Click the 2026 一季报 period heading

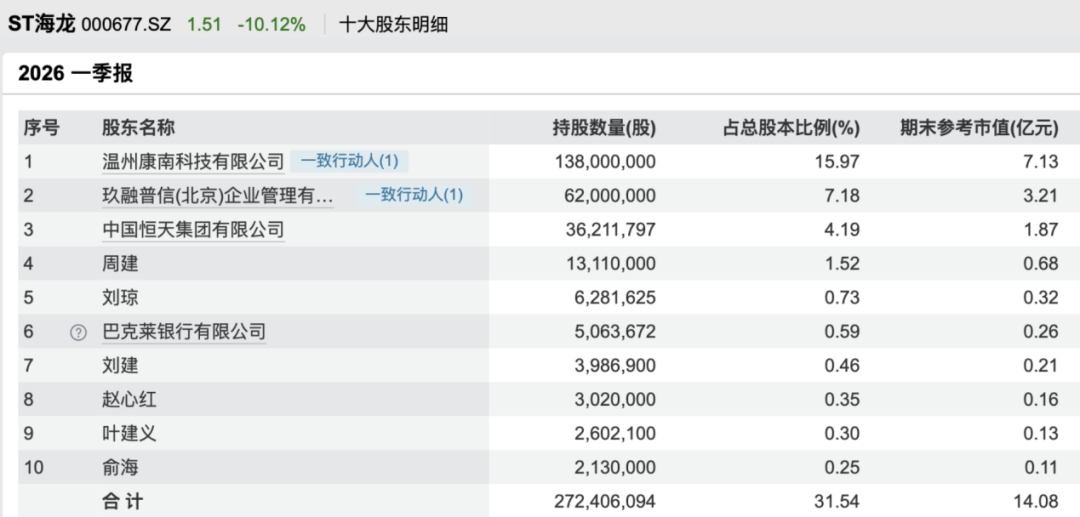pos(76,73)
